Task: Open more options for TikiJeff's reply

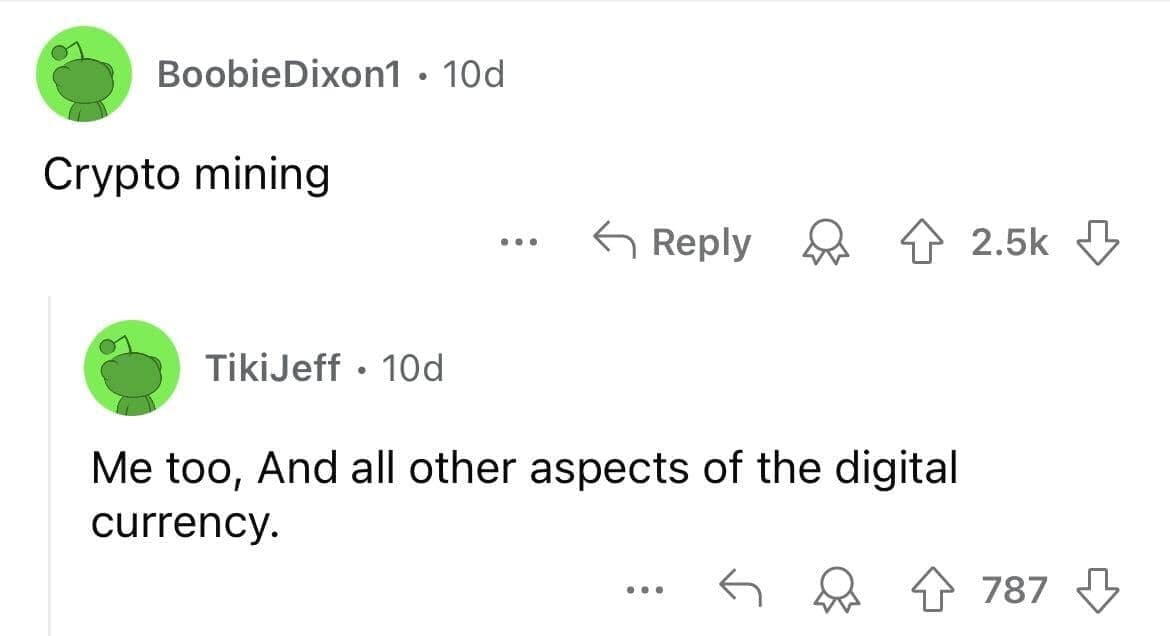Action: 641,590
